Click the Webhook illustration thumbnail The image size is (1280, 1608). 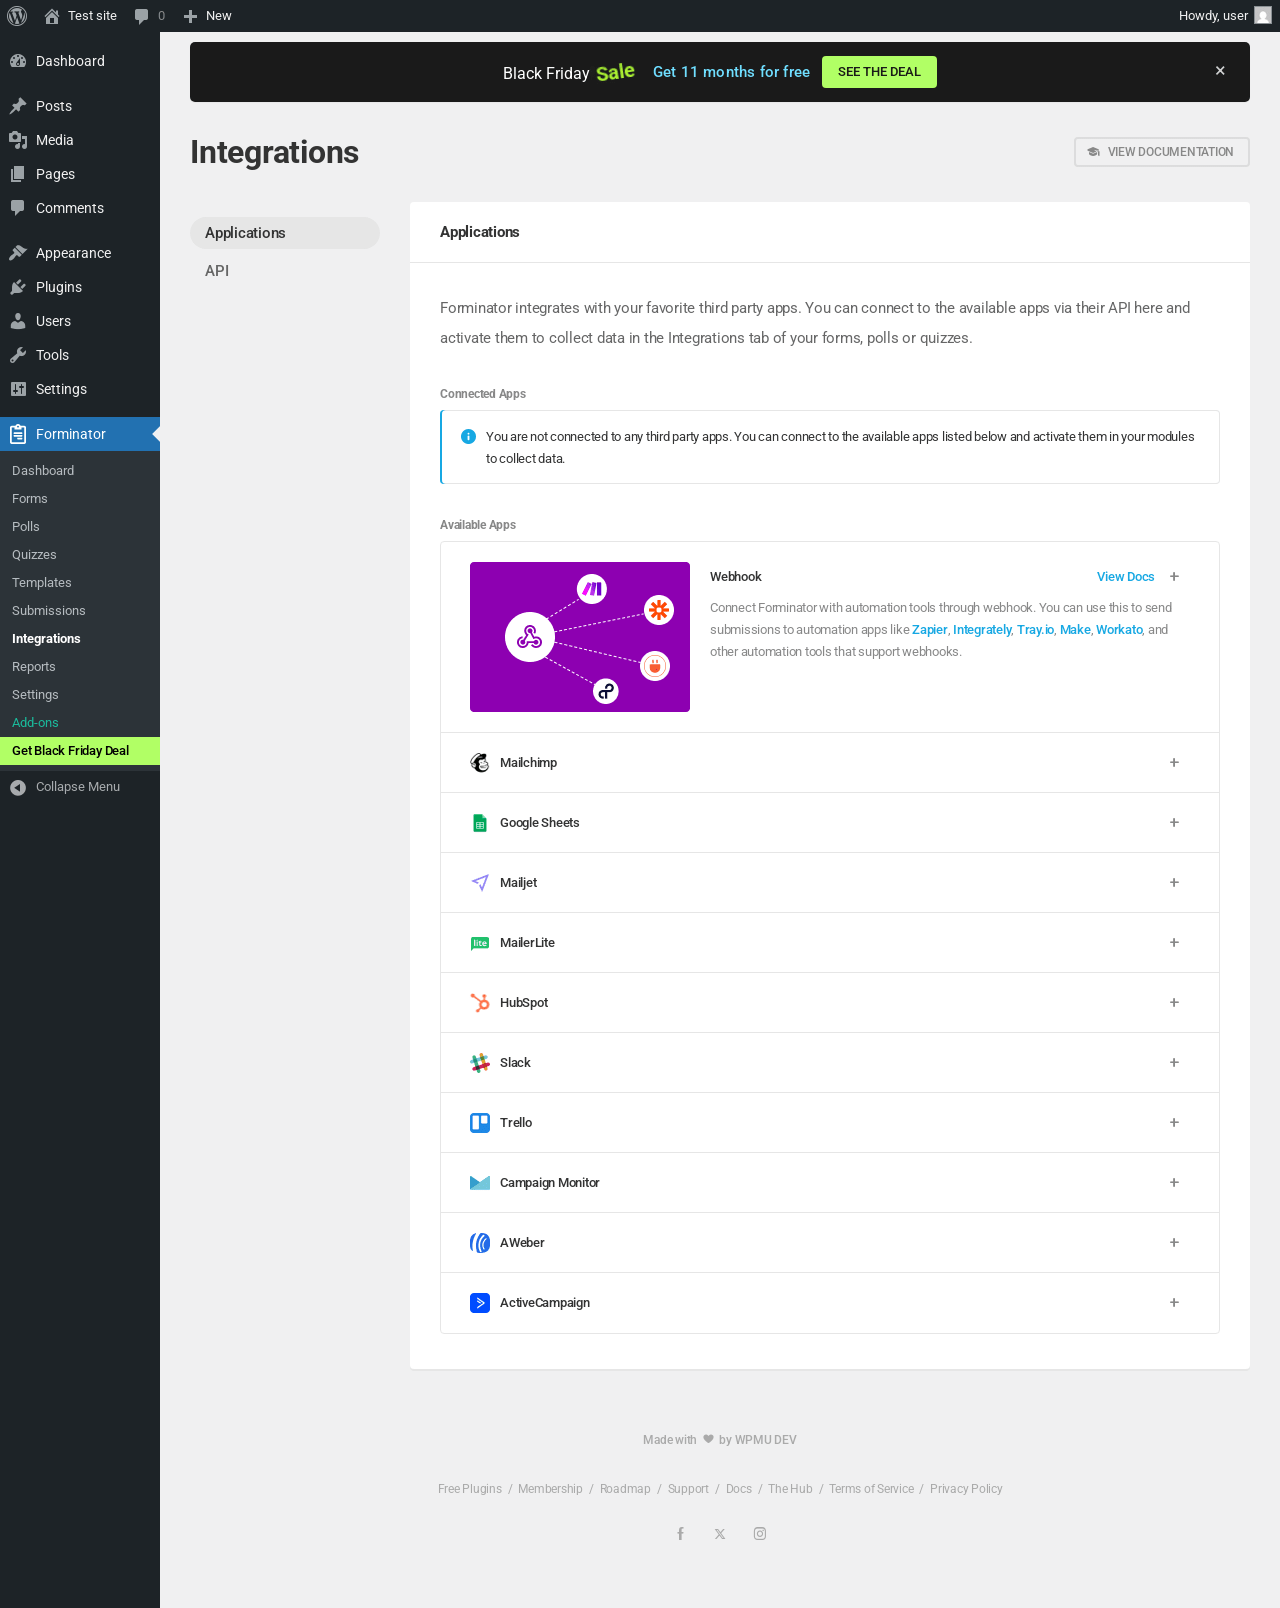[580, 637]
